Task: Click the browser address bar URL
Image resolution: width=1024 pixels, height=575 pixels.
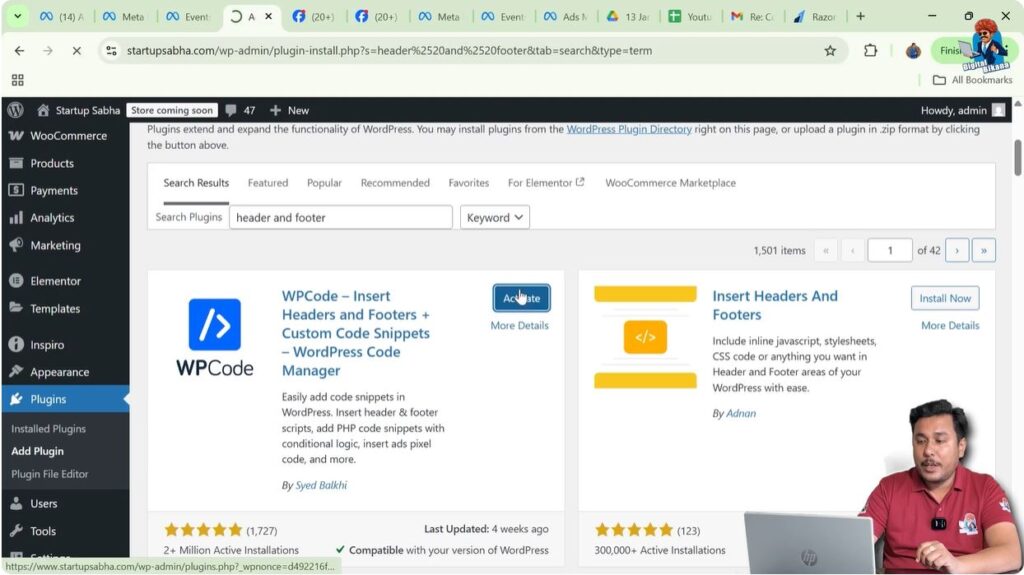Action: pyautogui.click(x=389, y=50)
